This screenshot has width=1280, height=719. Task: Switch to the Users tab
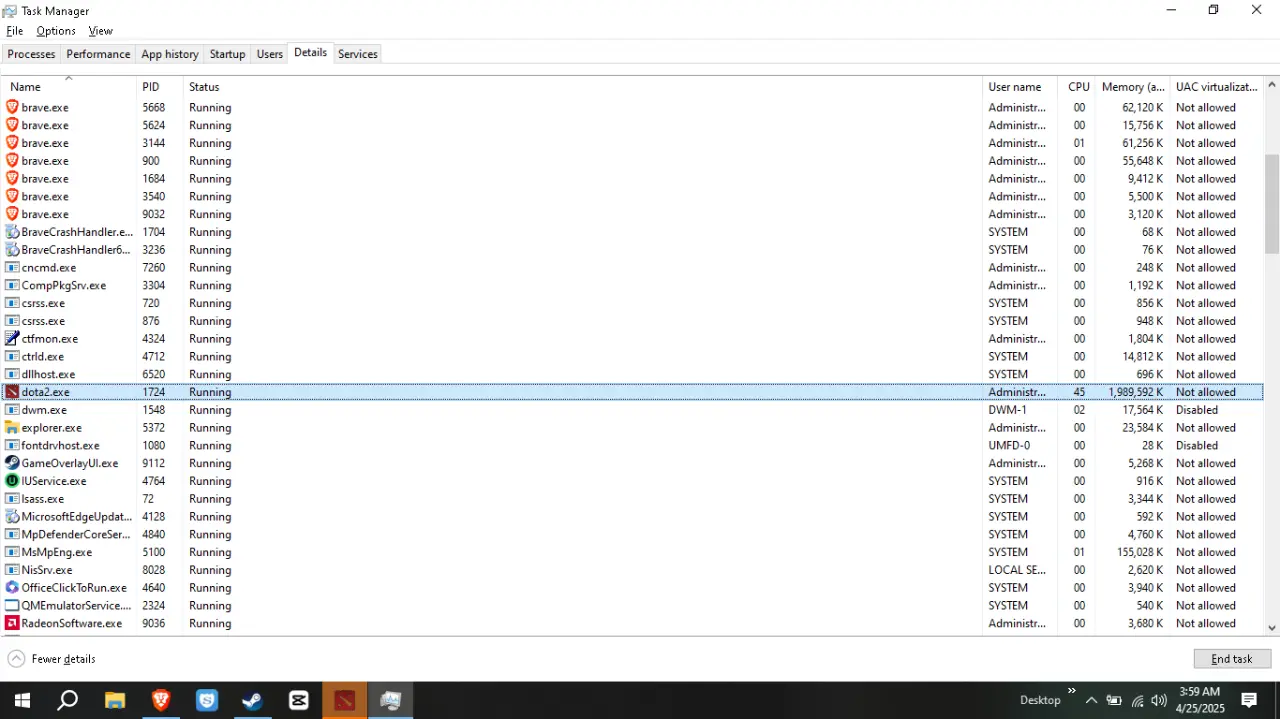tap(270, 54)
